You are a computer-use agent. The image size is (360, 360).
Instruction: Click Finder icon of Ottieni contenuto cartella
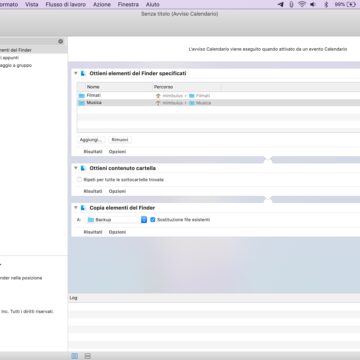(83, 168)
